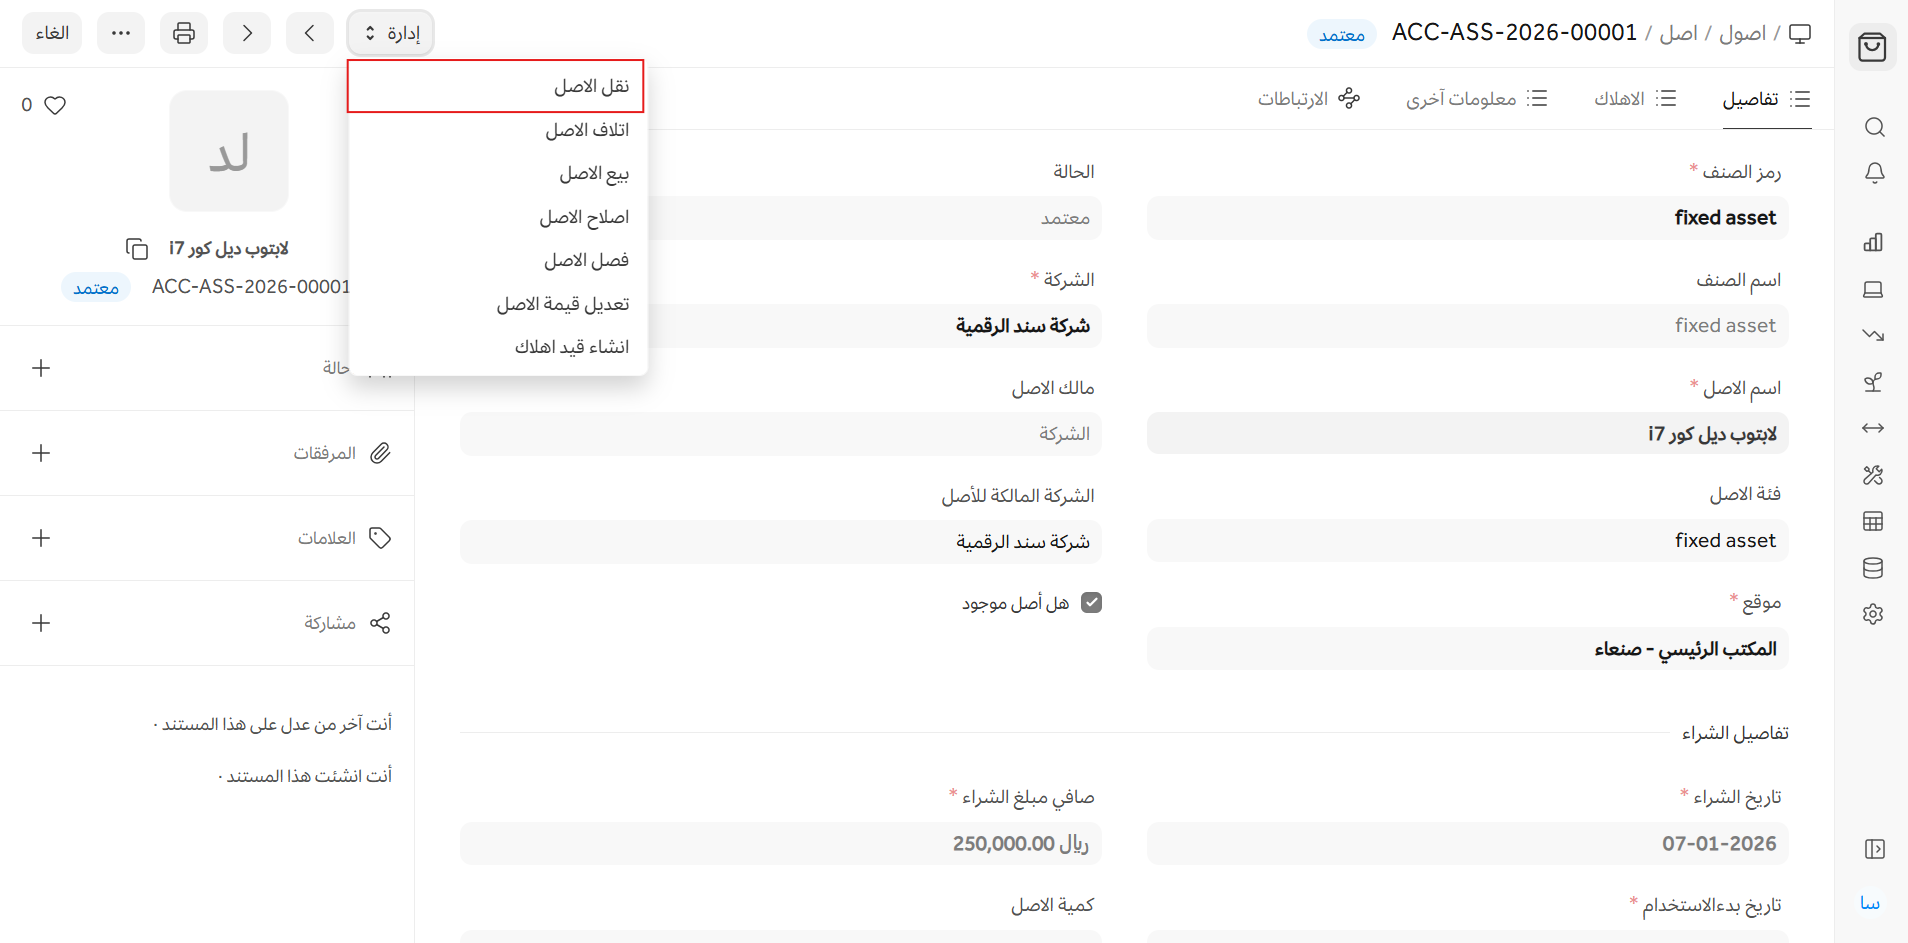
Task: Open notifications bell icon
Action: click(x=1874, y=173)
